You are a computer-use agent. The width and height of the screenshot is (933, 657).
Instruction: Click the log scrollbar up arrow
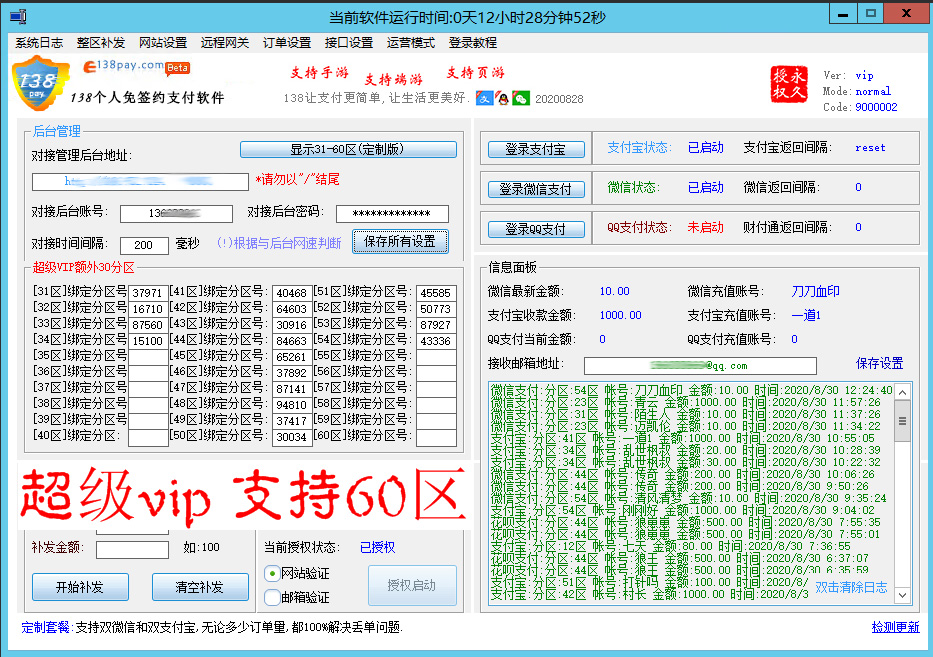click(x=903, y=392)
